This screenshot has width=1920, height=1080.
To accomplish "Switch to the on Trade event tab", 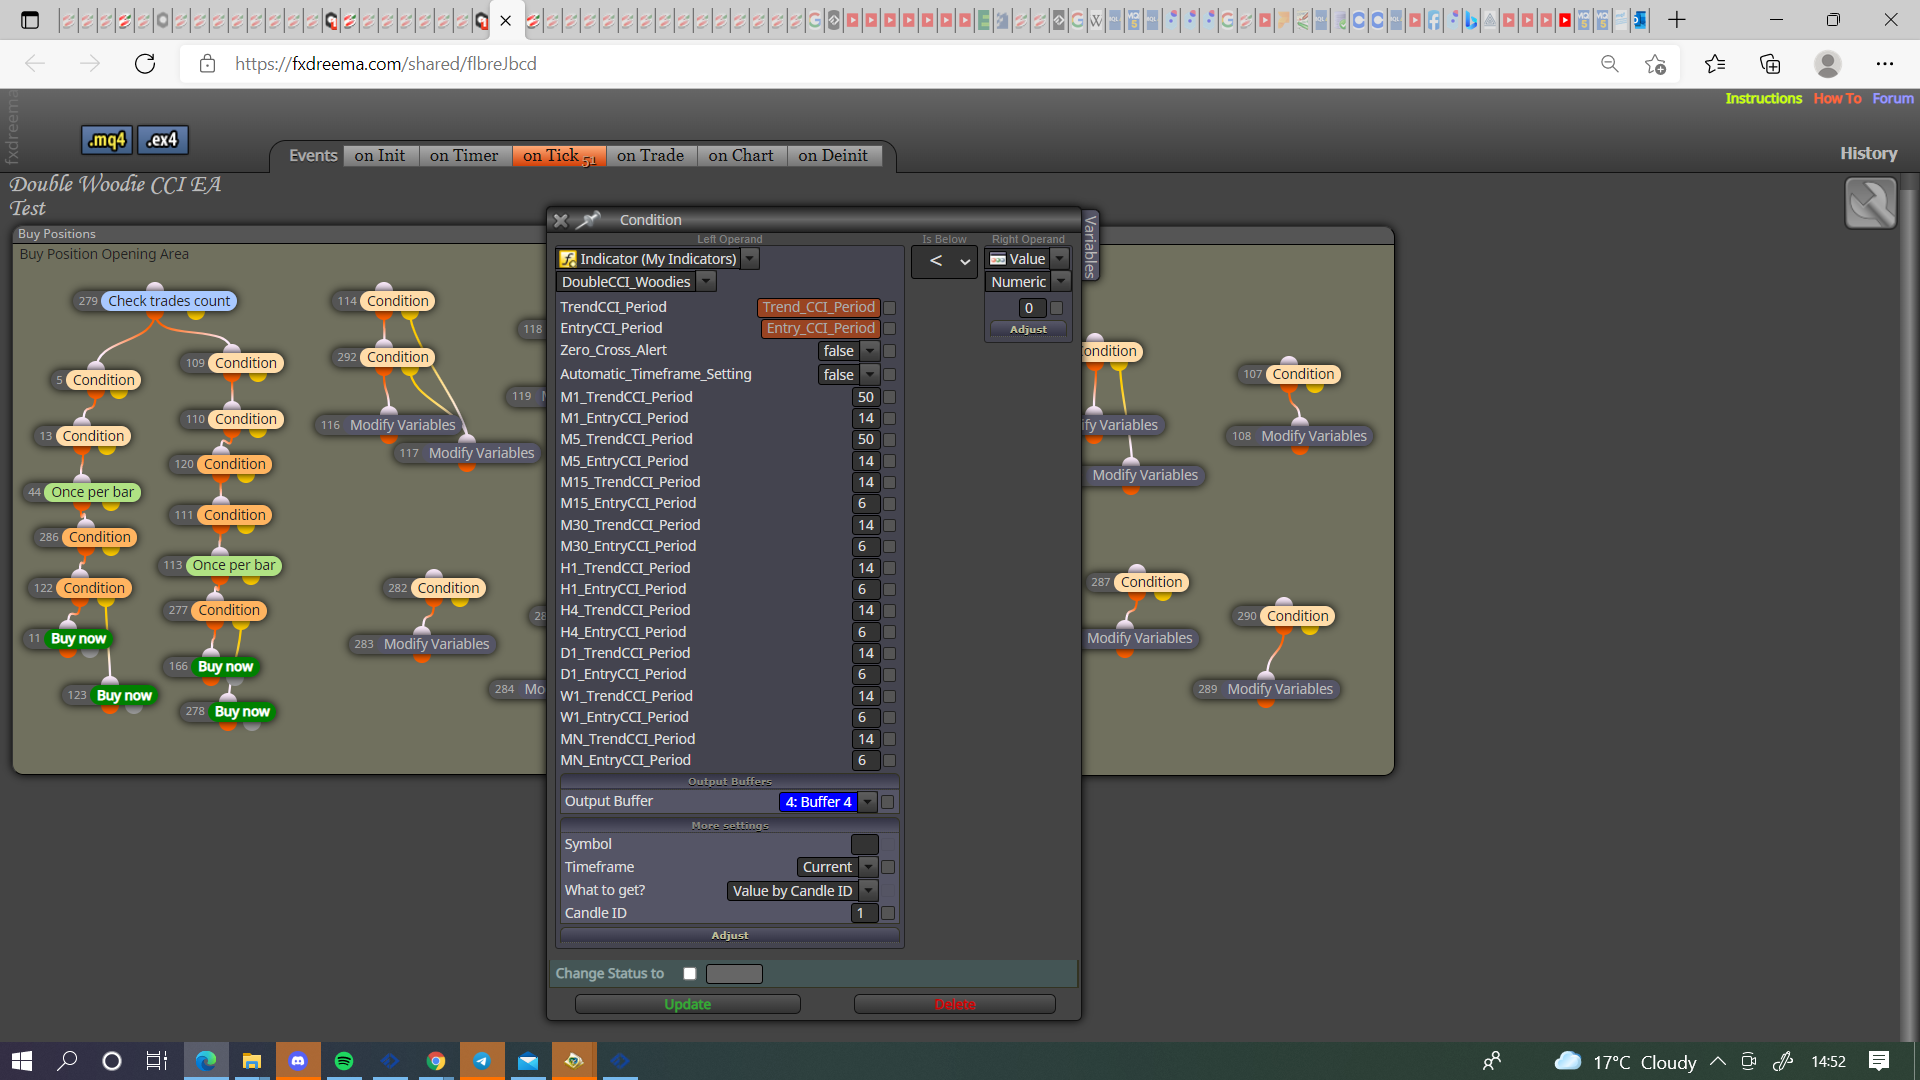I will coord(651,155).
